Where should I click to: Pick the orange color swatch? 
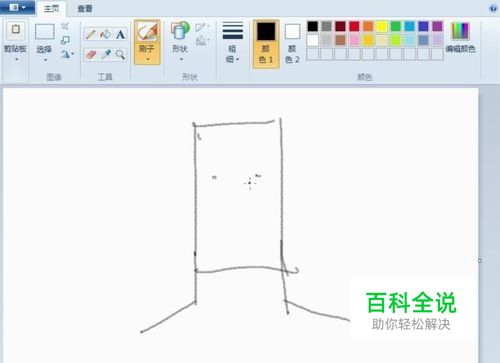368,26
